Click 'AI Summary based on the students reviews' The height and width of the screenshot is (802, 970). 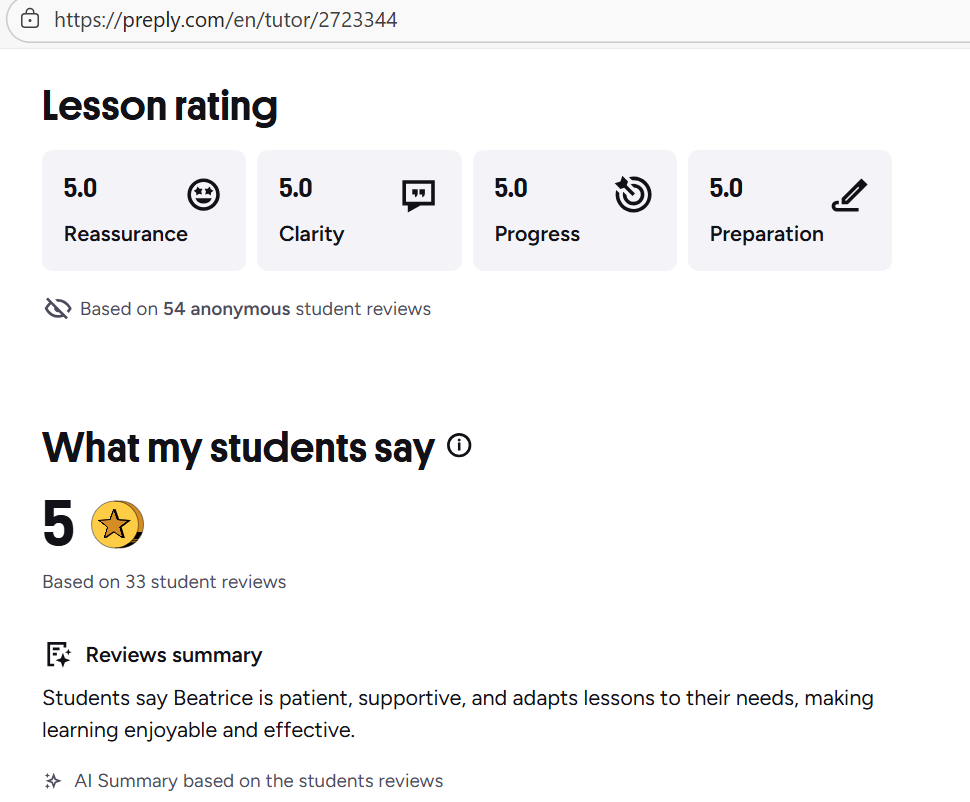[258, 781]
